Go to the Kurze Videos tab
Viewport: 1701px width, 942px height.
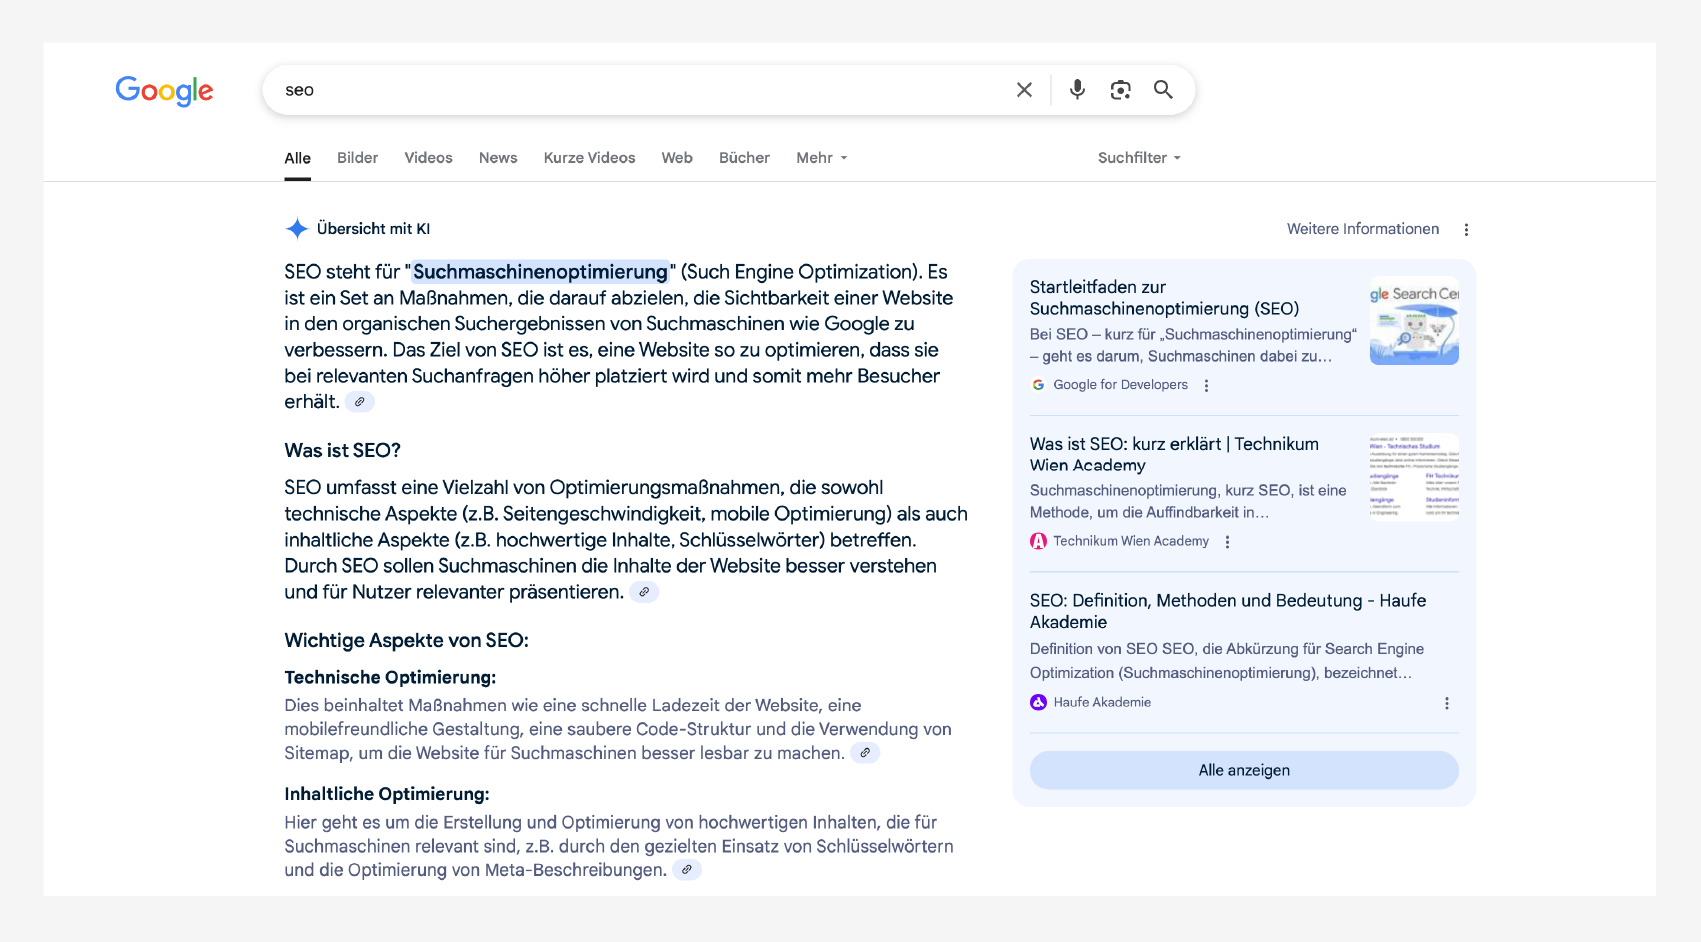(x=589, y=158)
